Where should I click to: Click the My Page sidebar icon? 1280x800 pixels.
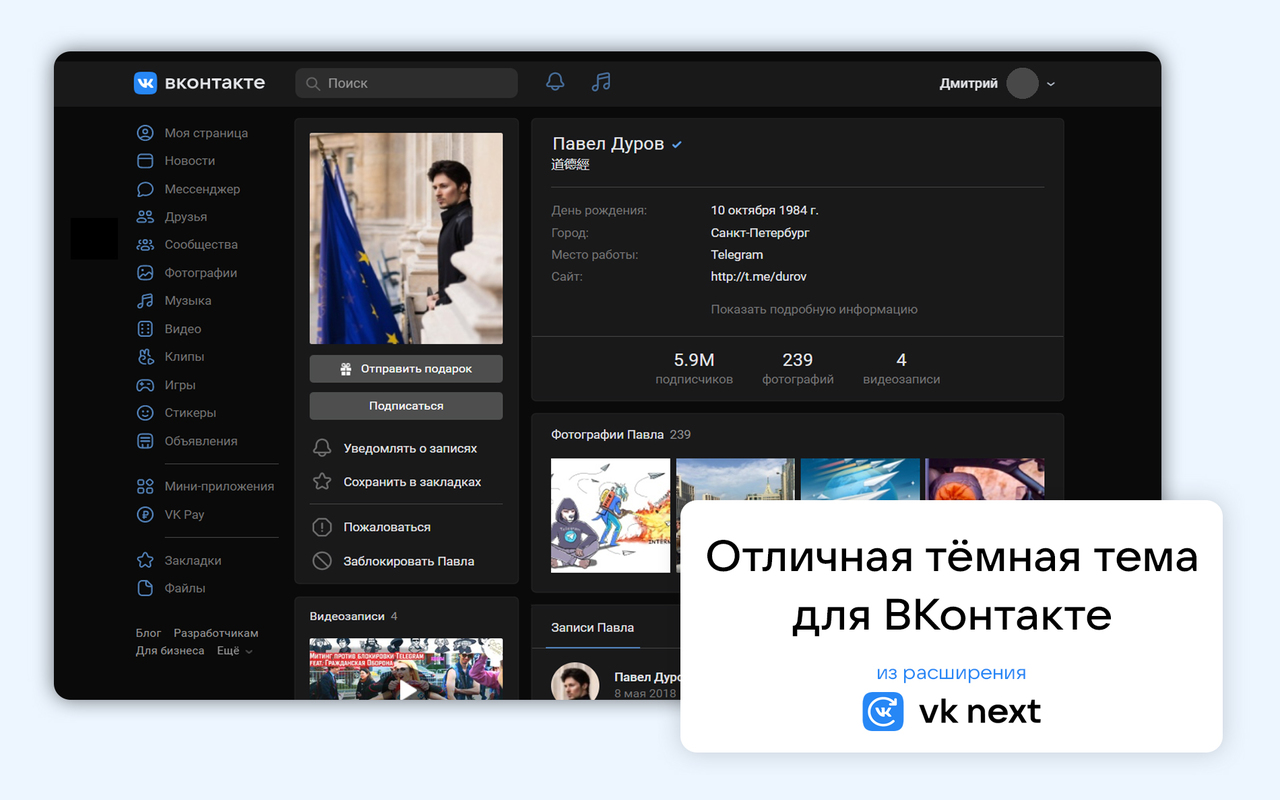(x=145, y=133)
